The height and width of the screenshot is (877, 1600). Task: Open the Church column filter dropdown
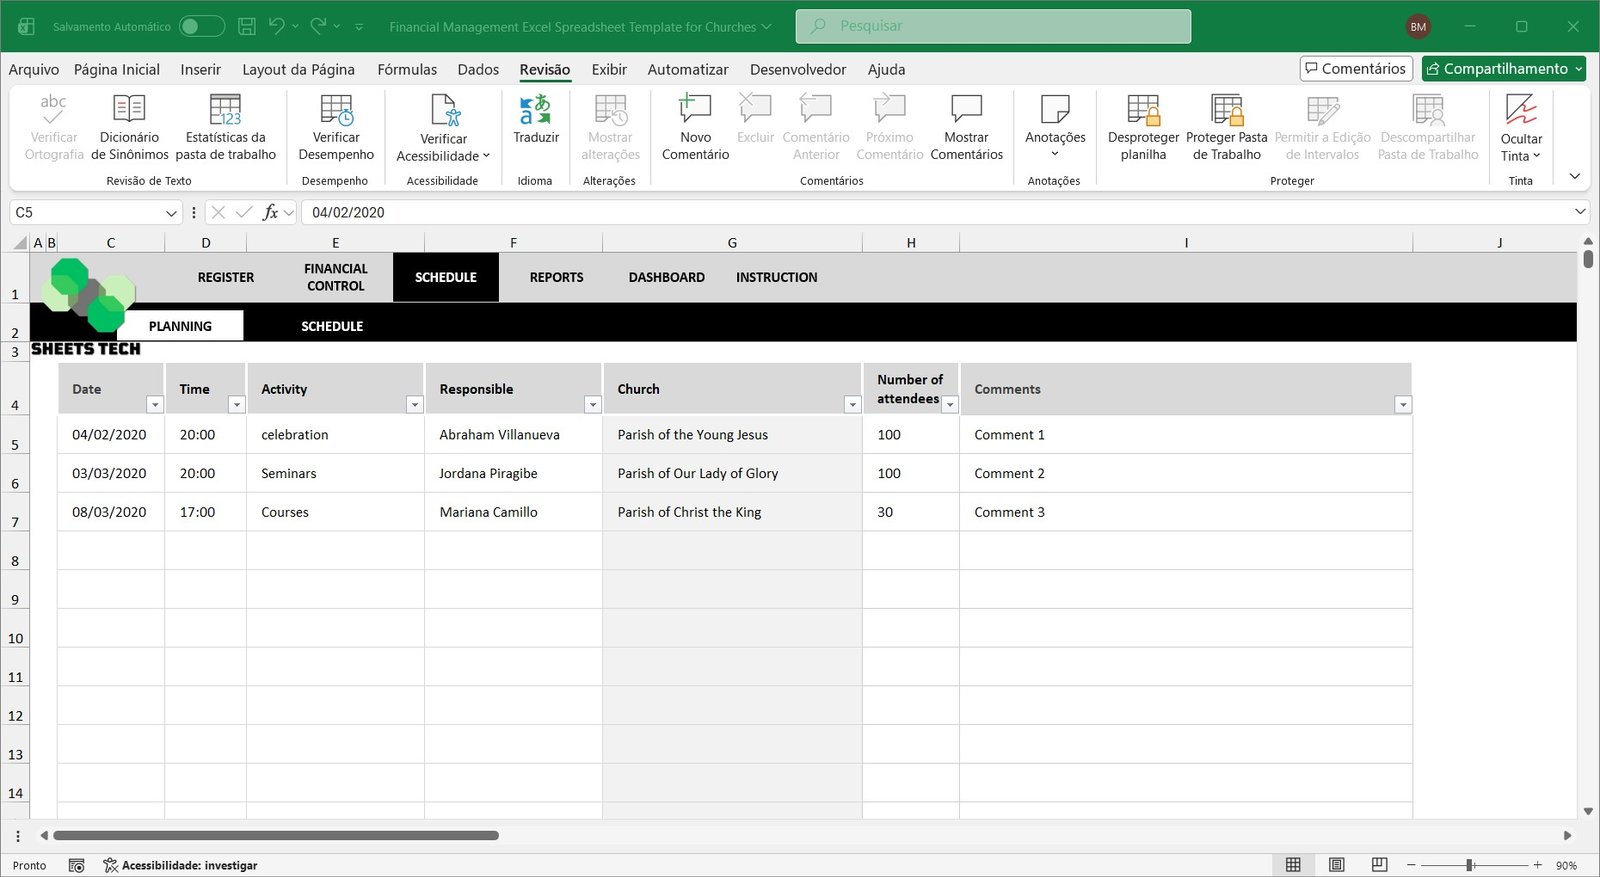tap(852, 405)
